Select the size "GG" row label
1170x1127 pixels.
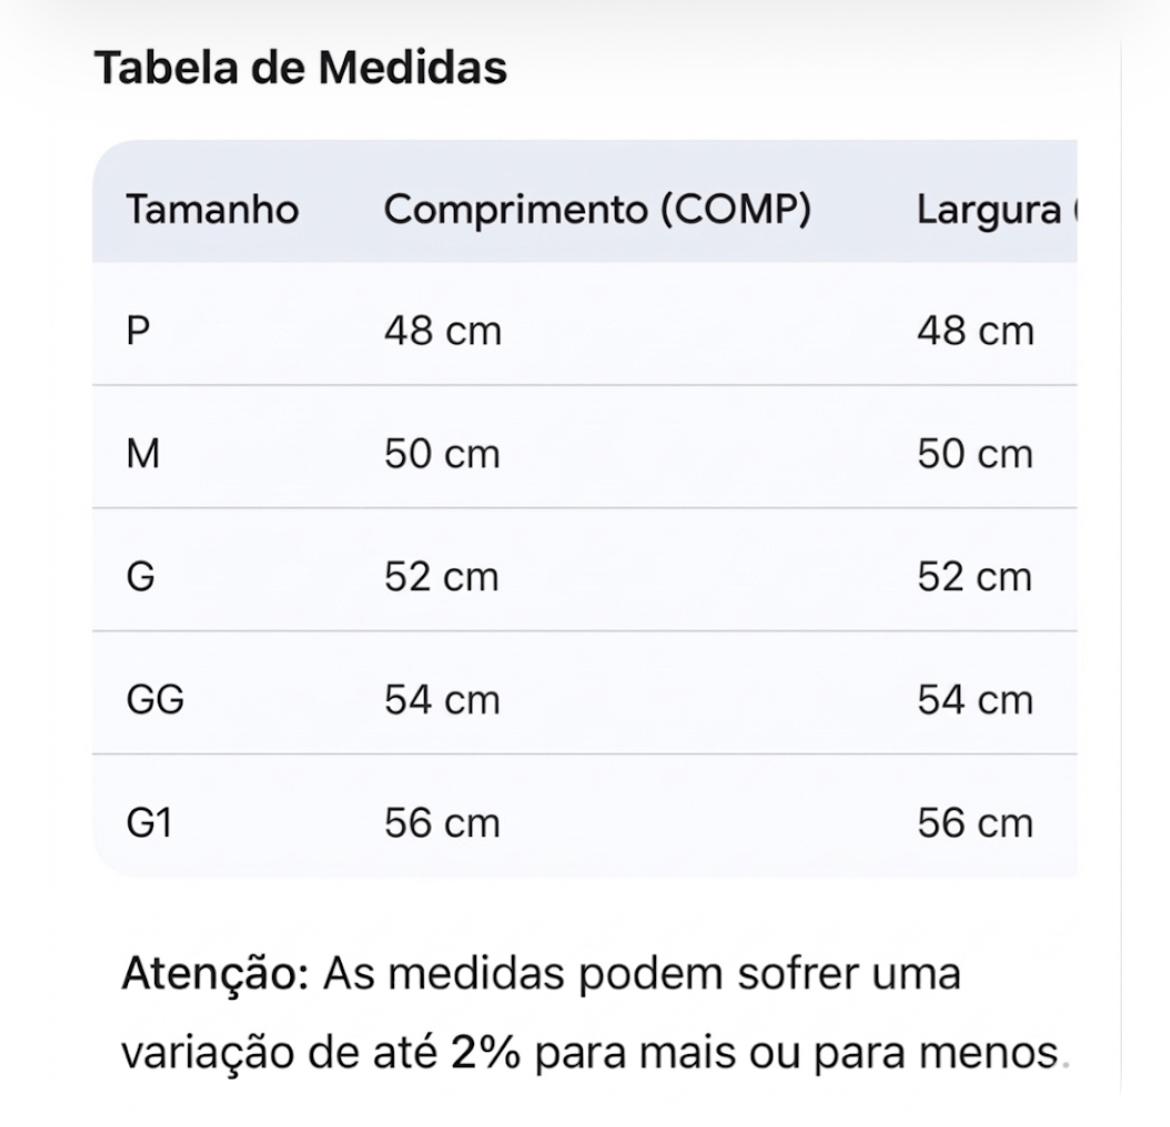click(155, 700)
